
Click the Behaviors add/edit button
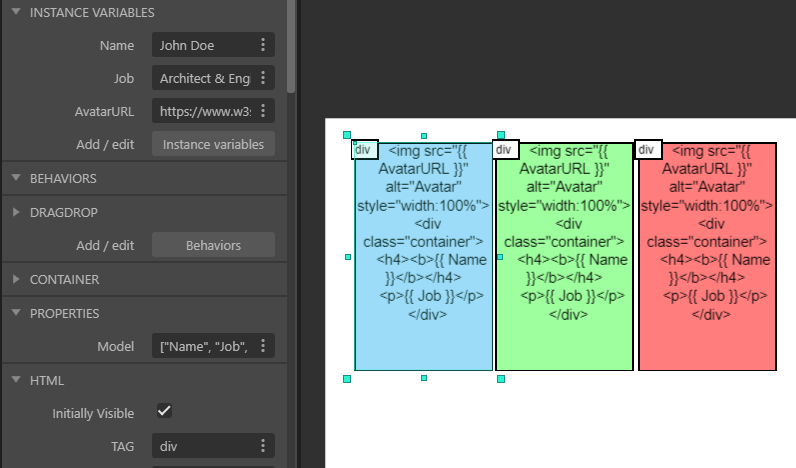[x=213, y=245]
